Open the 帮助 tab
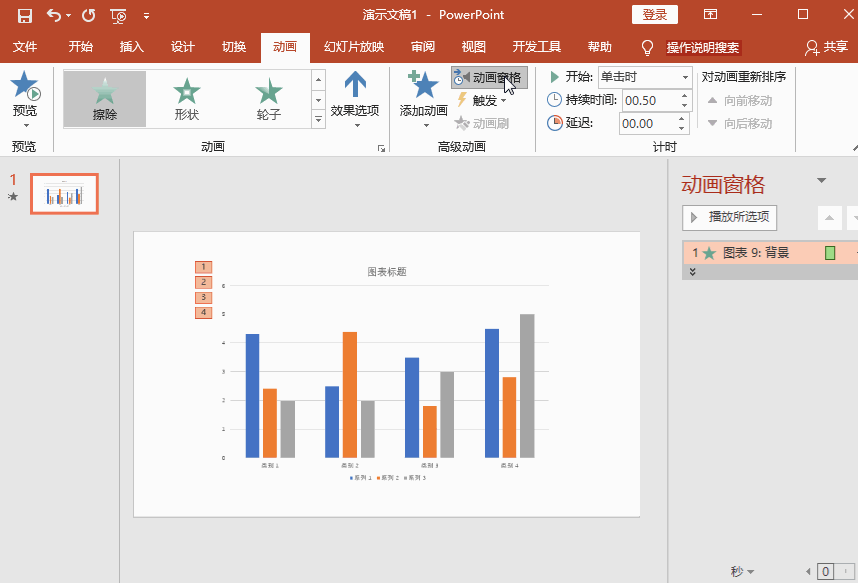Screen dimensions: 858x583 point(600,47)
